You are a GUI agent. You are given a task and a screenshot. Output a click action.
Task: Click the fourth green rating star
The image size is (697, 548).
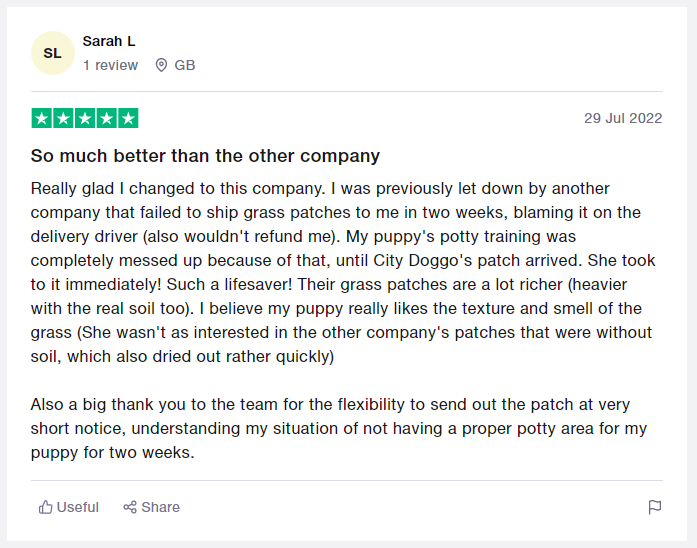click(x=106, y=118)
